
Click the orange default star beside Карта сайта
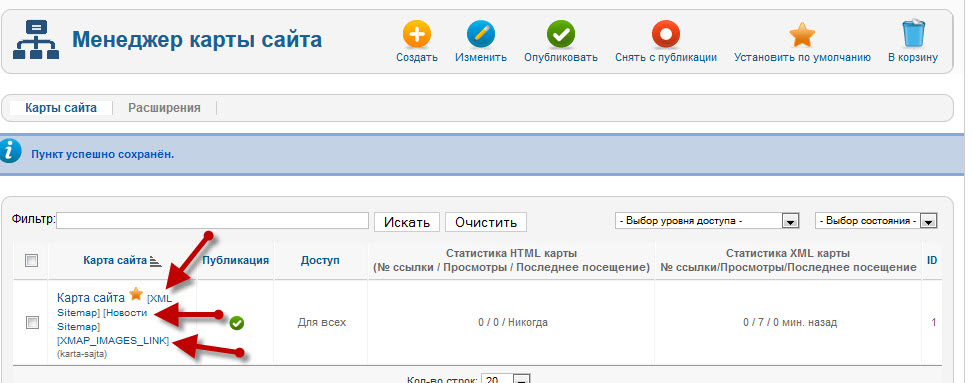click(x=136, y=294)
